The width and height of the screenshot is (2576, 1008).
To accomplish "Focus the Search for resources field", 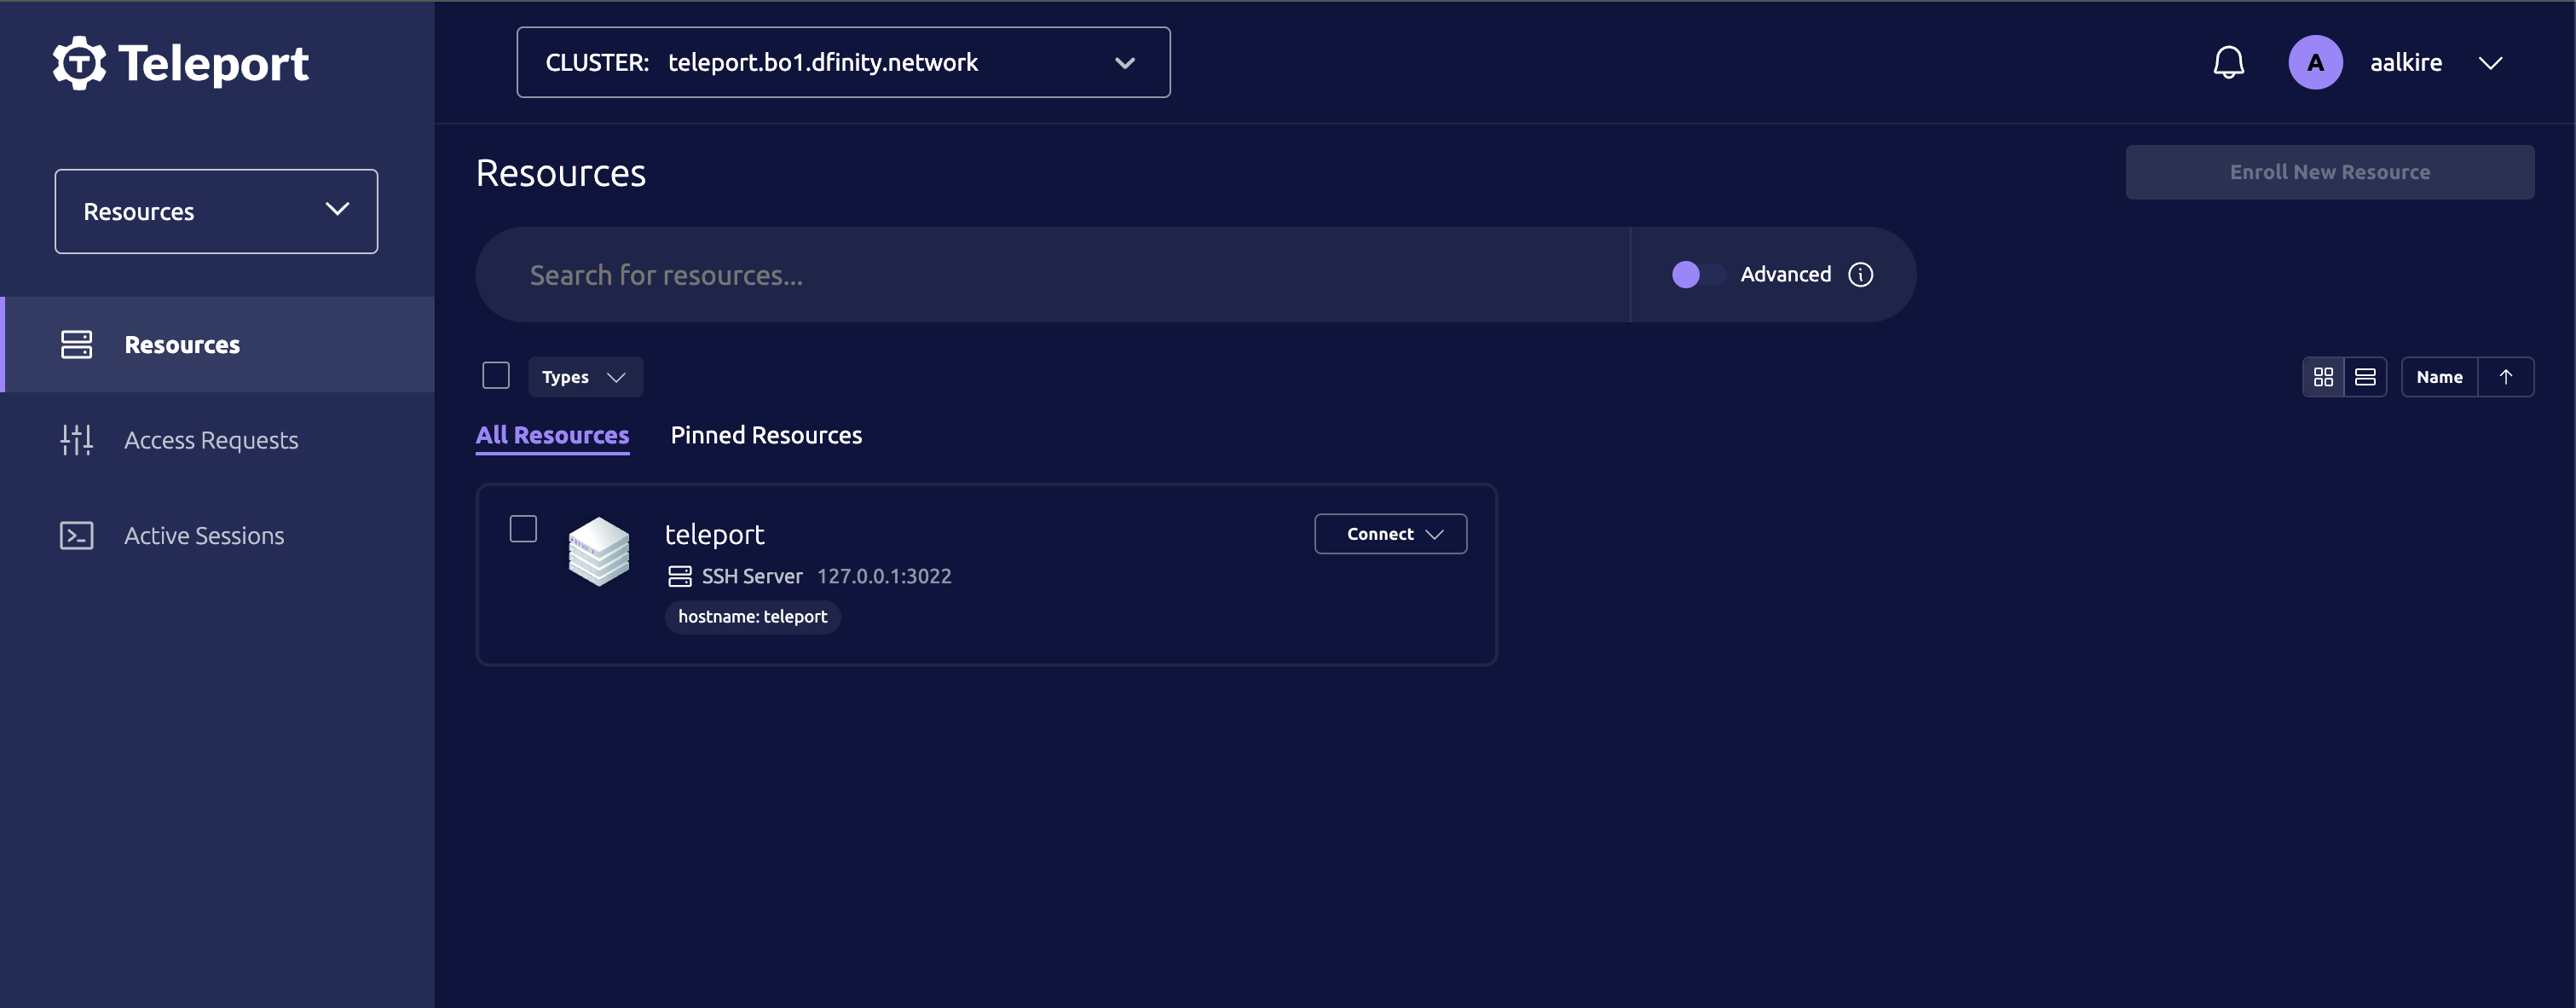I will pos(1052,275).
